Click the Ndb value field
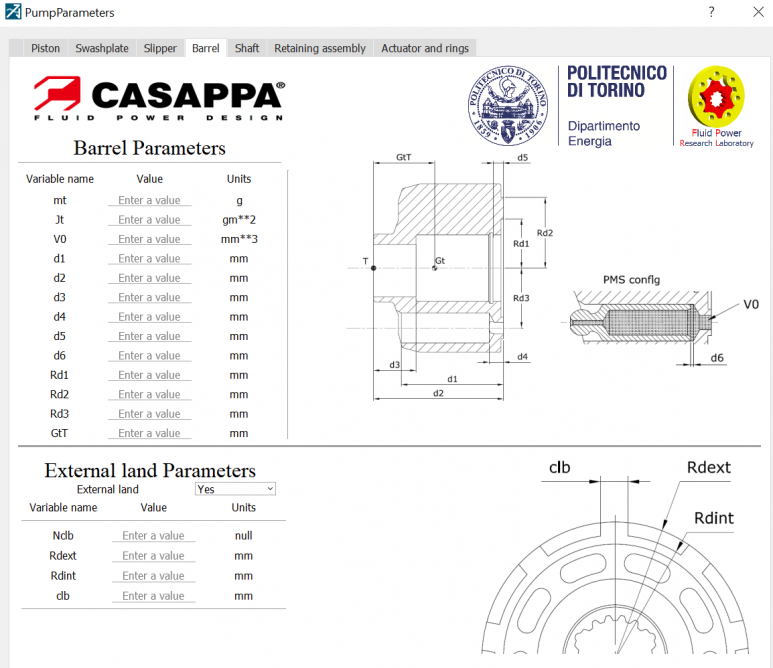773x668 pixels. tap(153, 535)
